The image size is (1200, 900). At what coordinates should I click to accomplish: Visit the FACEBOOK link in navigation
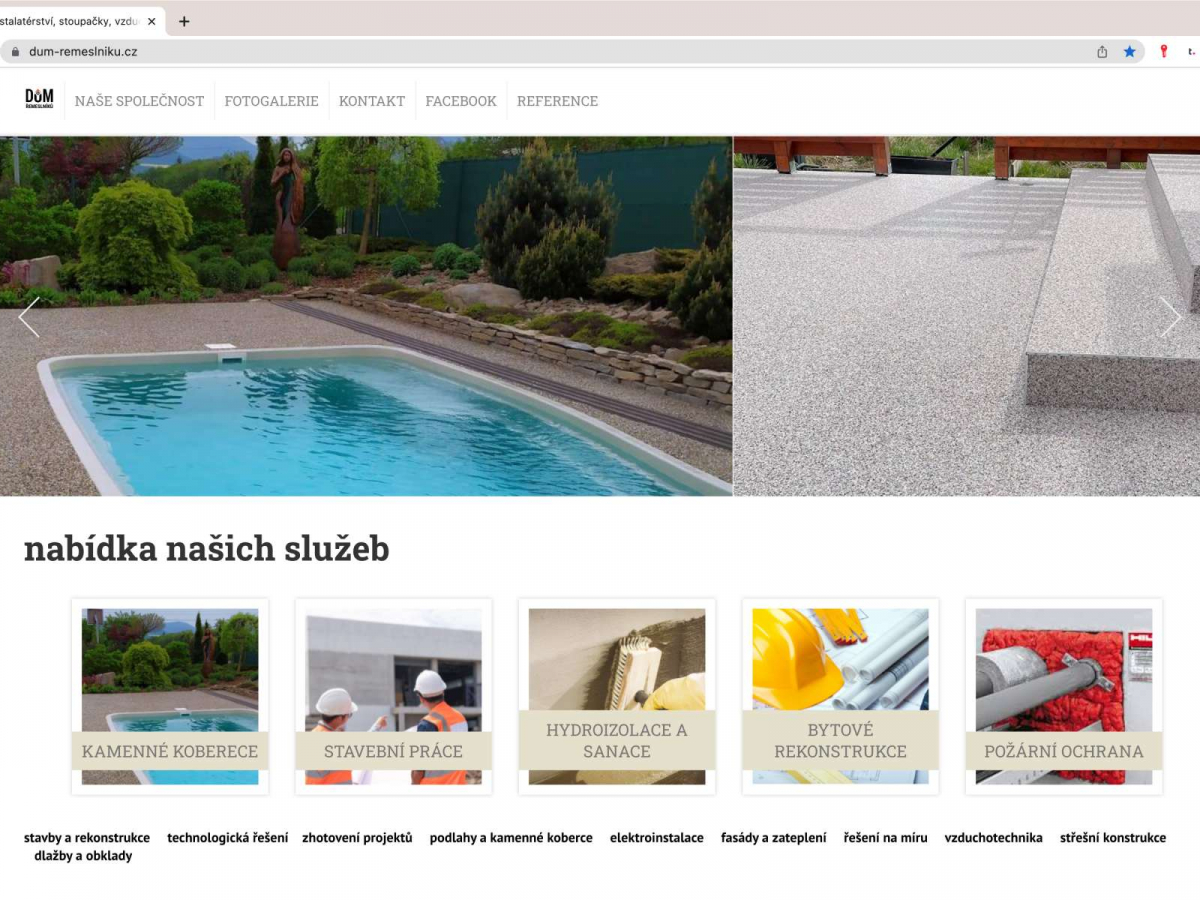[x=461, y=101]
